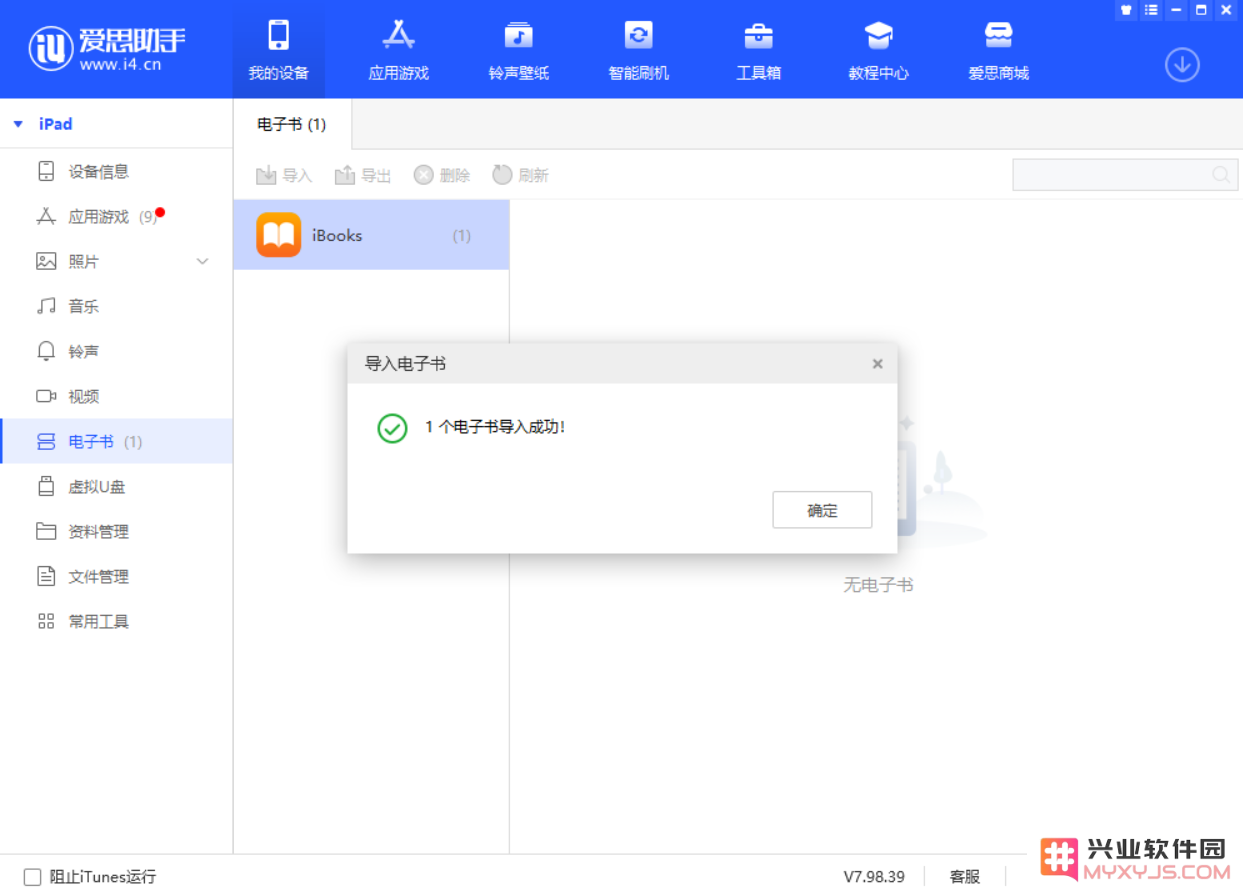This screenshot has height=896, width=1243.
Task: Select the iBooks category row
Action: [371, 235]
